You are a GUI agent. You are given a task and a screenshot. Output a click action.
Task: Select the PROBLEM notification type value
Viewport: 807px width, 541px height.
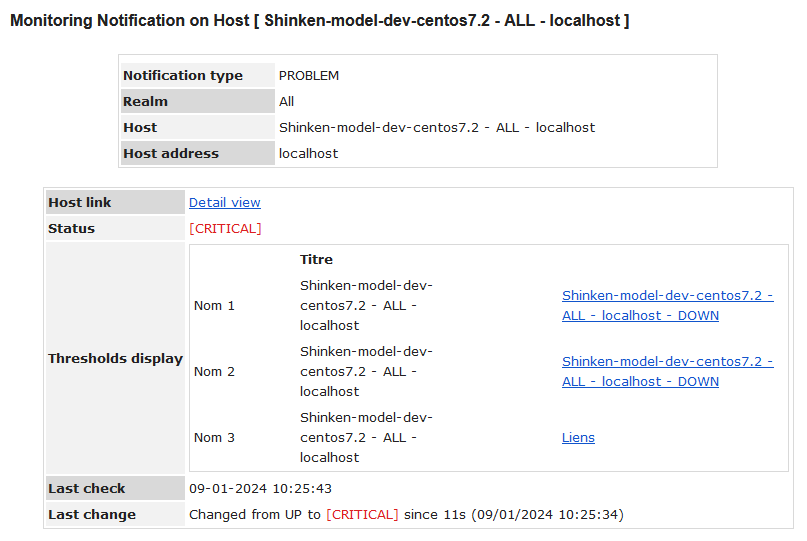[x=309, y=75]
